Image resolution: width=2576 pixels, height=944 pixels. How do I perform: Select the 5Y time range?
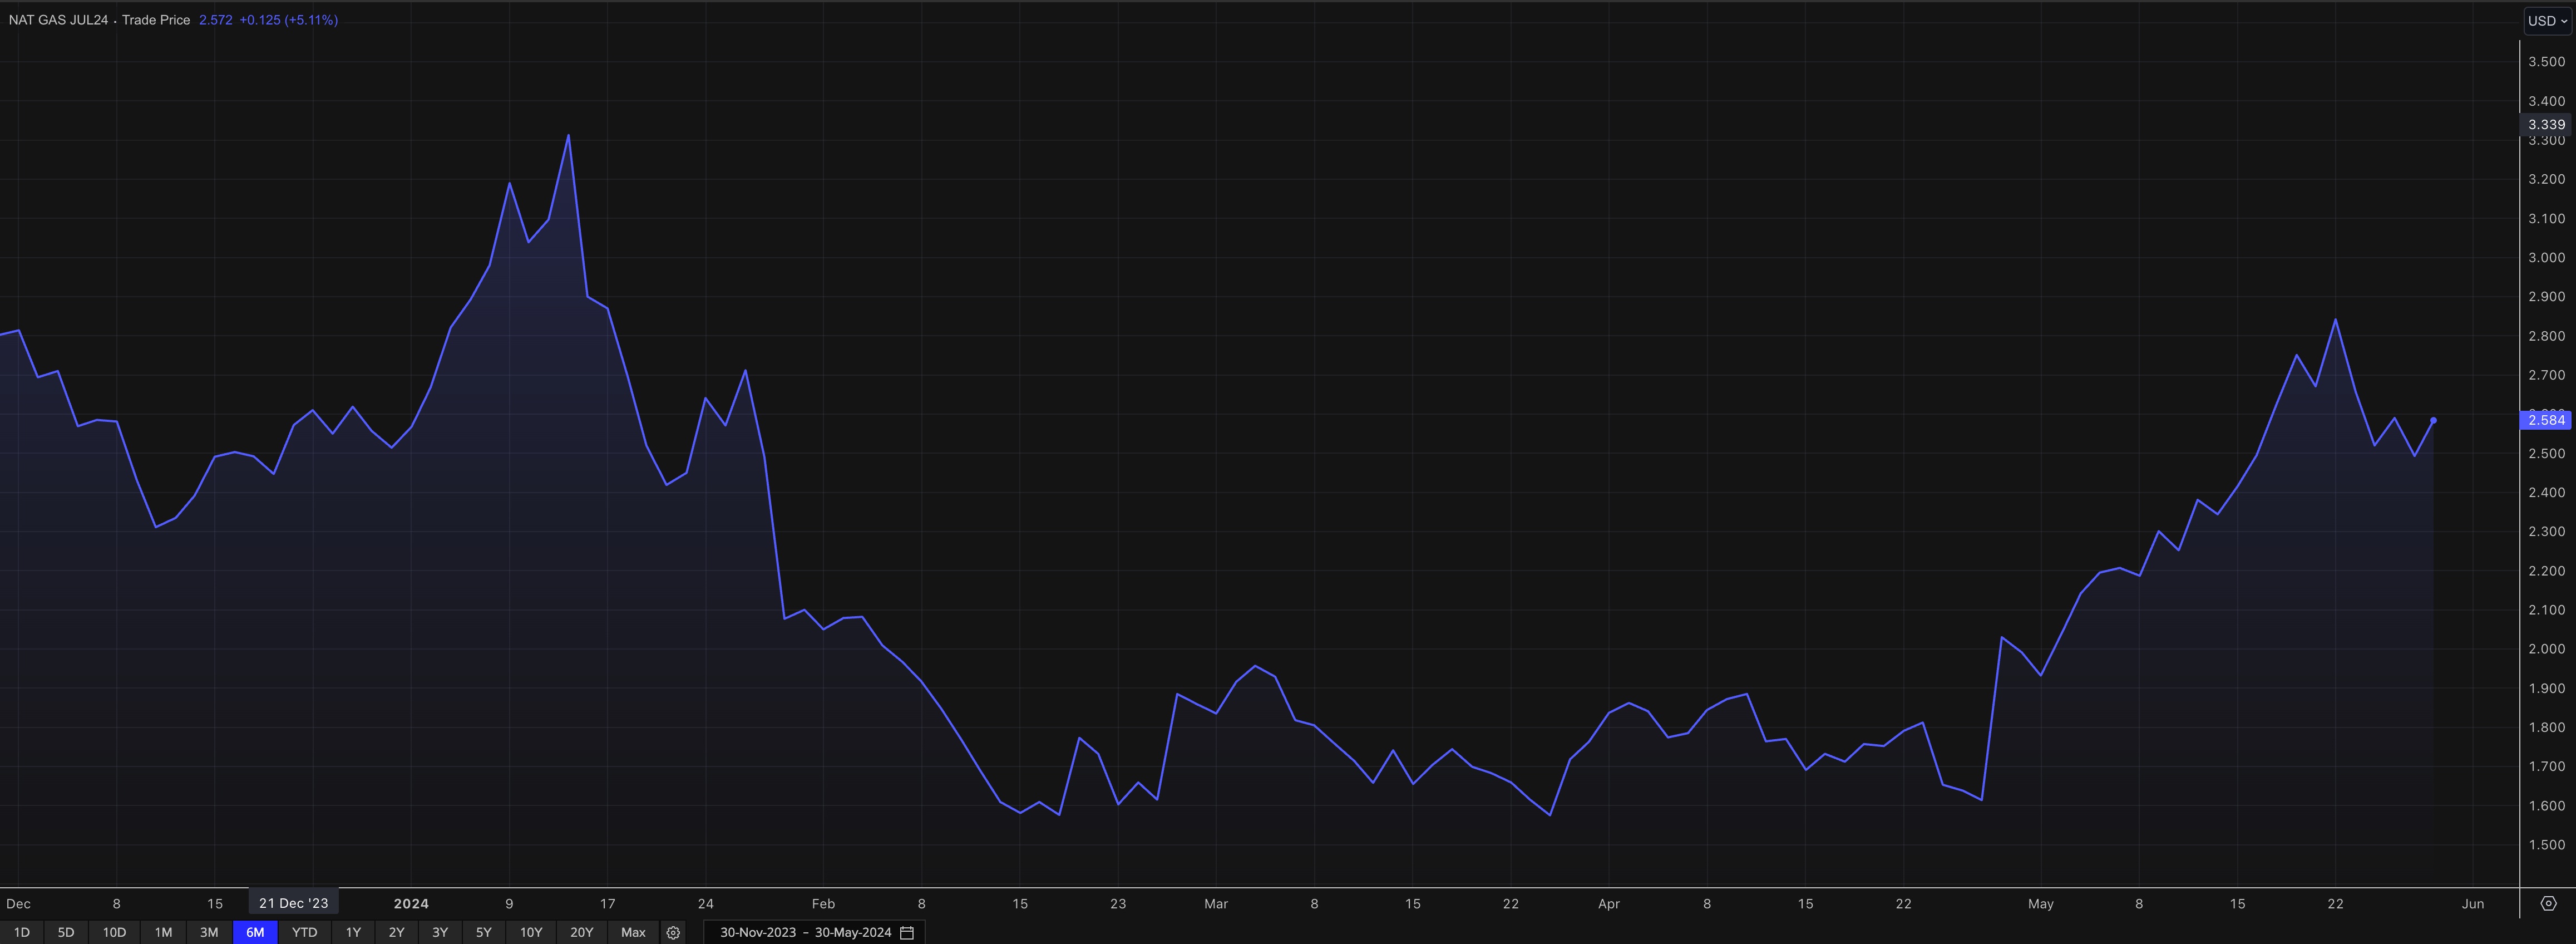(x=483, y=932)
